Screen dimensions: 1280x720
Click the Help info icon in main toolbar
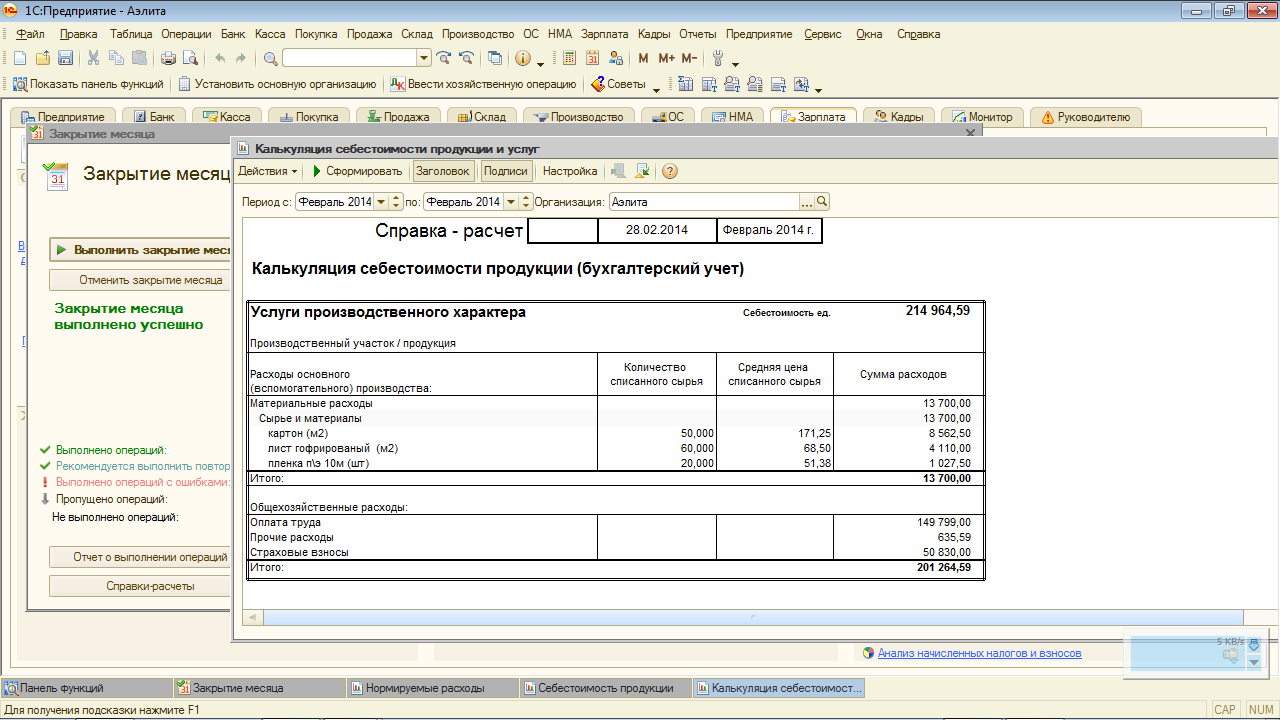tap(522, 58)
